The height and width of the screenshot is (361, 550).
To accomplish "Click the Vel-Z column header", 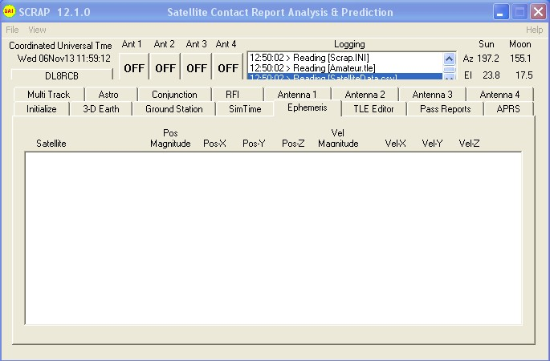I will pyautogui.click(x=469, y=143).
